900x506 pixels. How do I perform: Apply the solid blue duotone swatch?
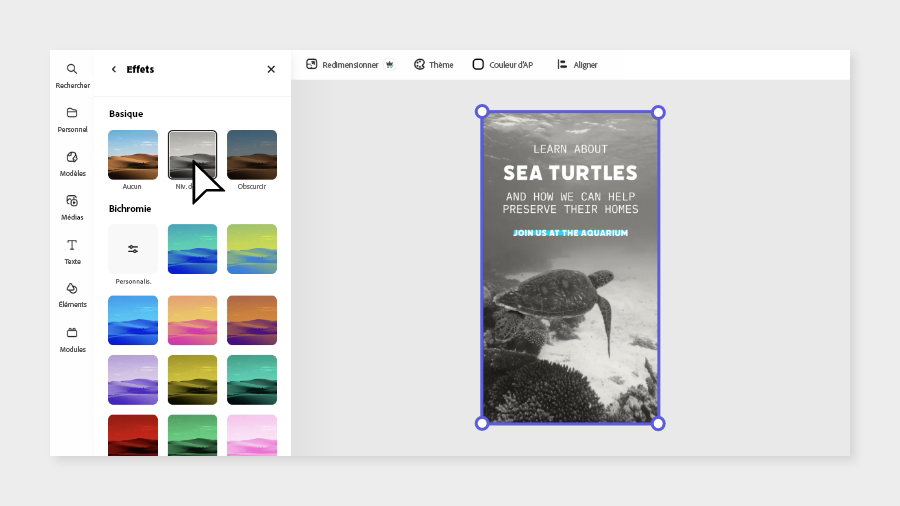pos(133,320)
